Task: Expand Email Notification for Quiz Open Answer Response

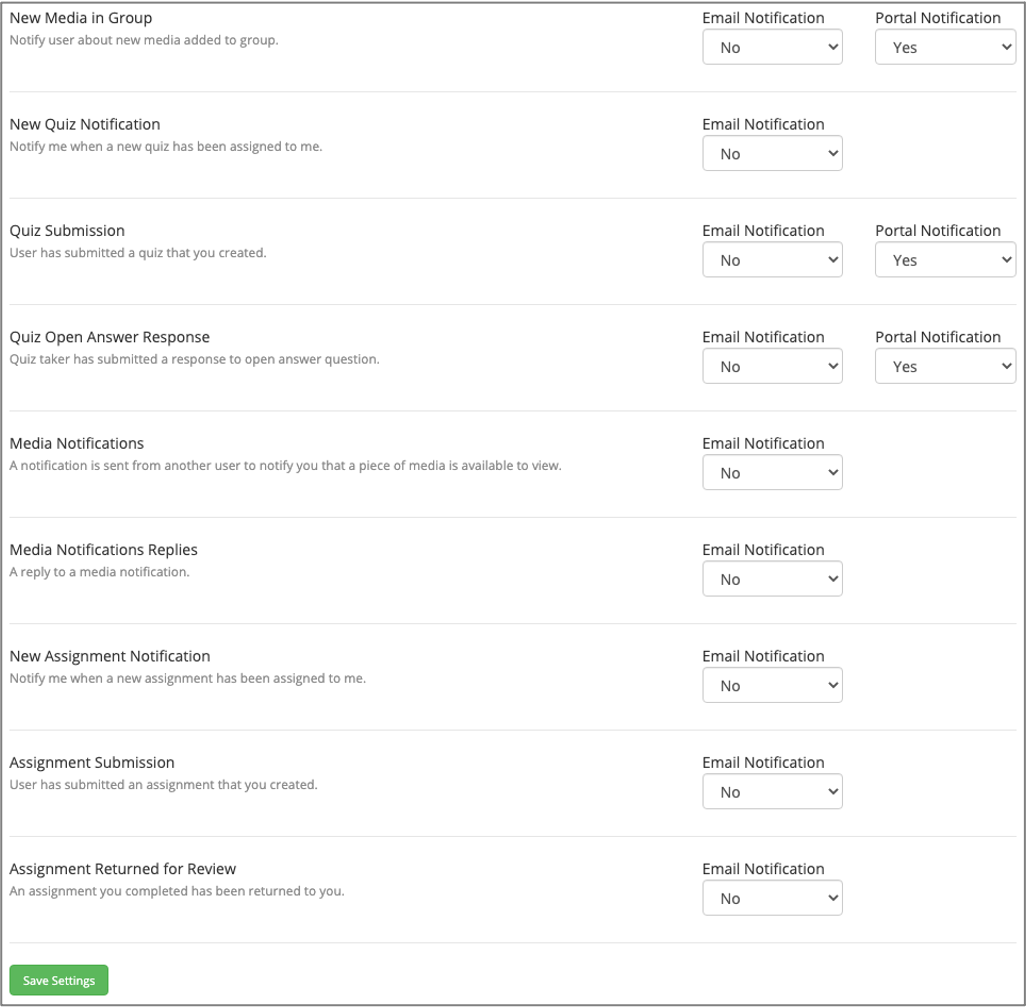Action: coord(772,367)
